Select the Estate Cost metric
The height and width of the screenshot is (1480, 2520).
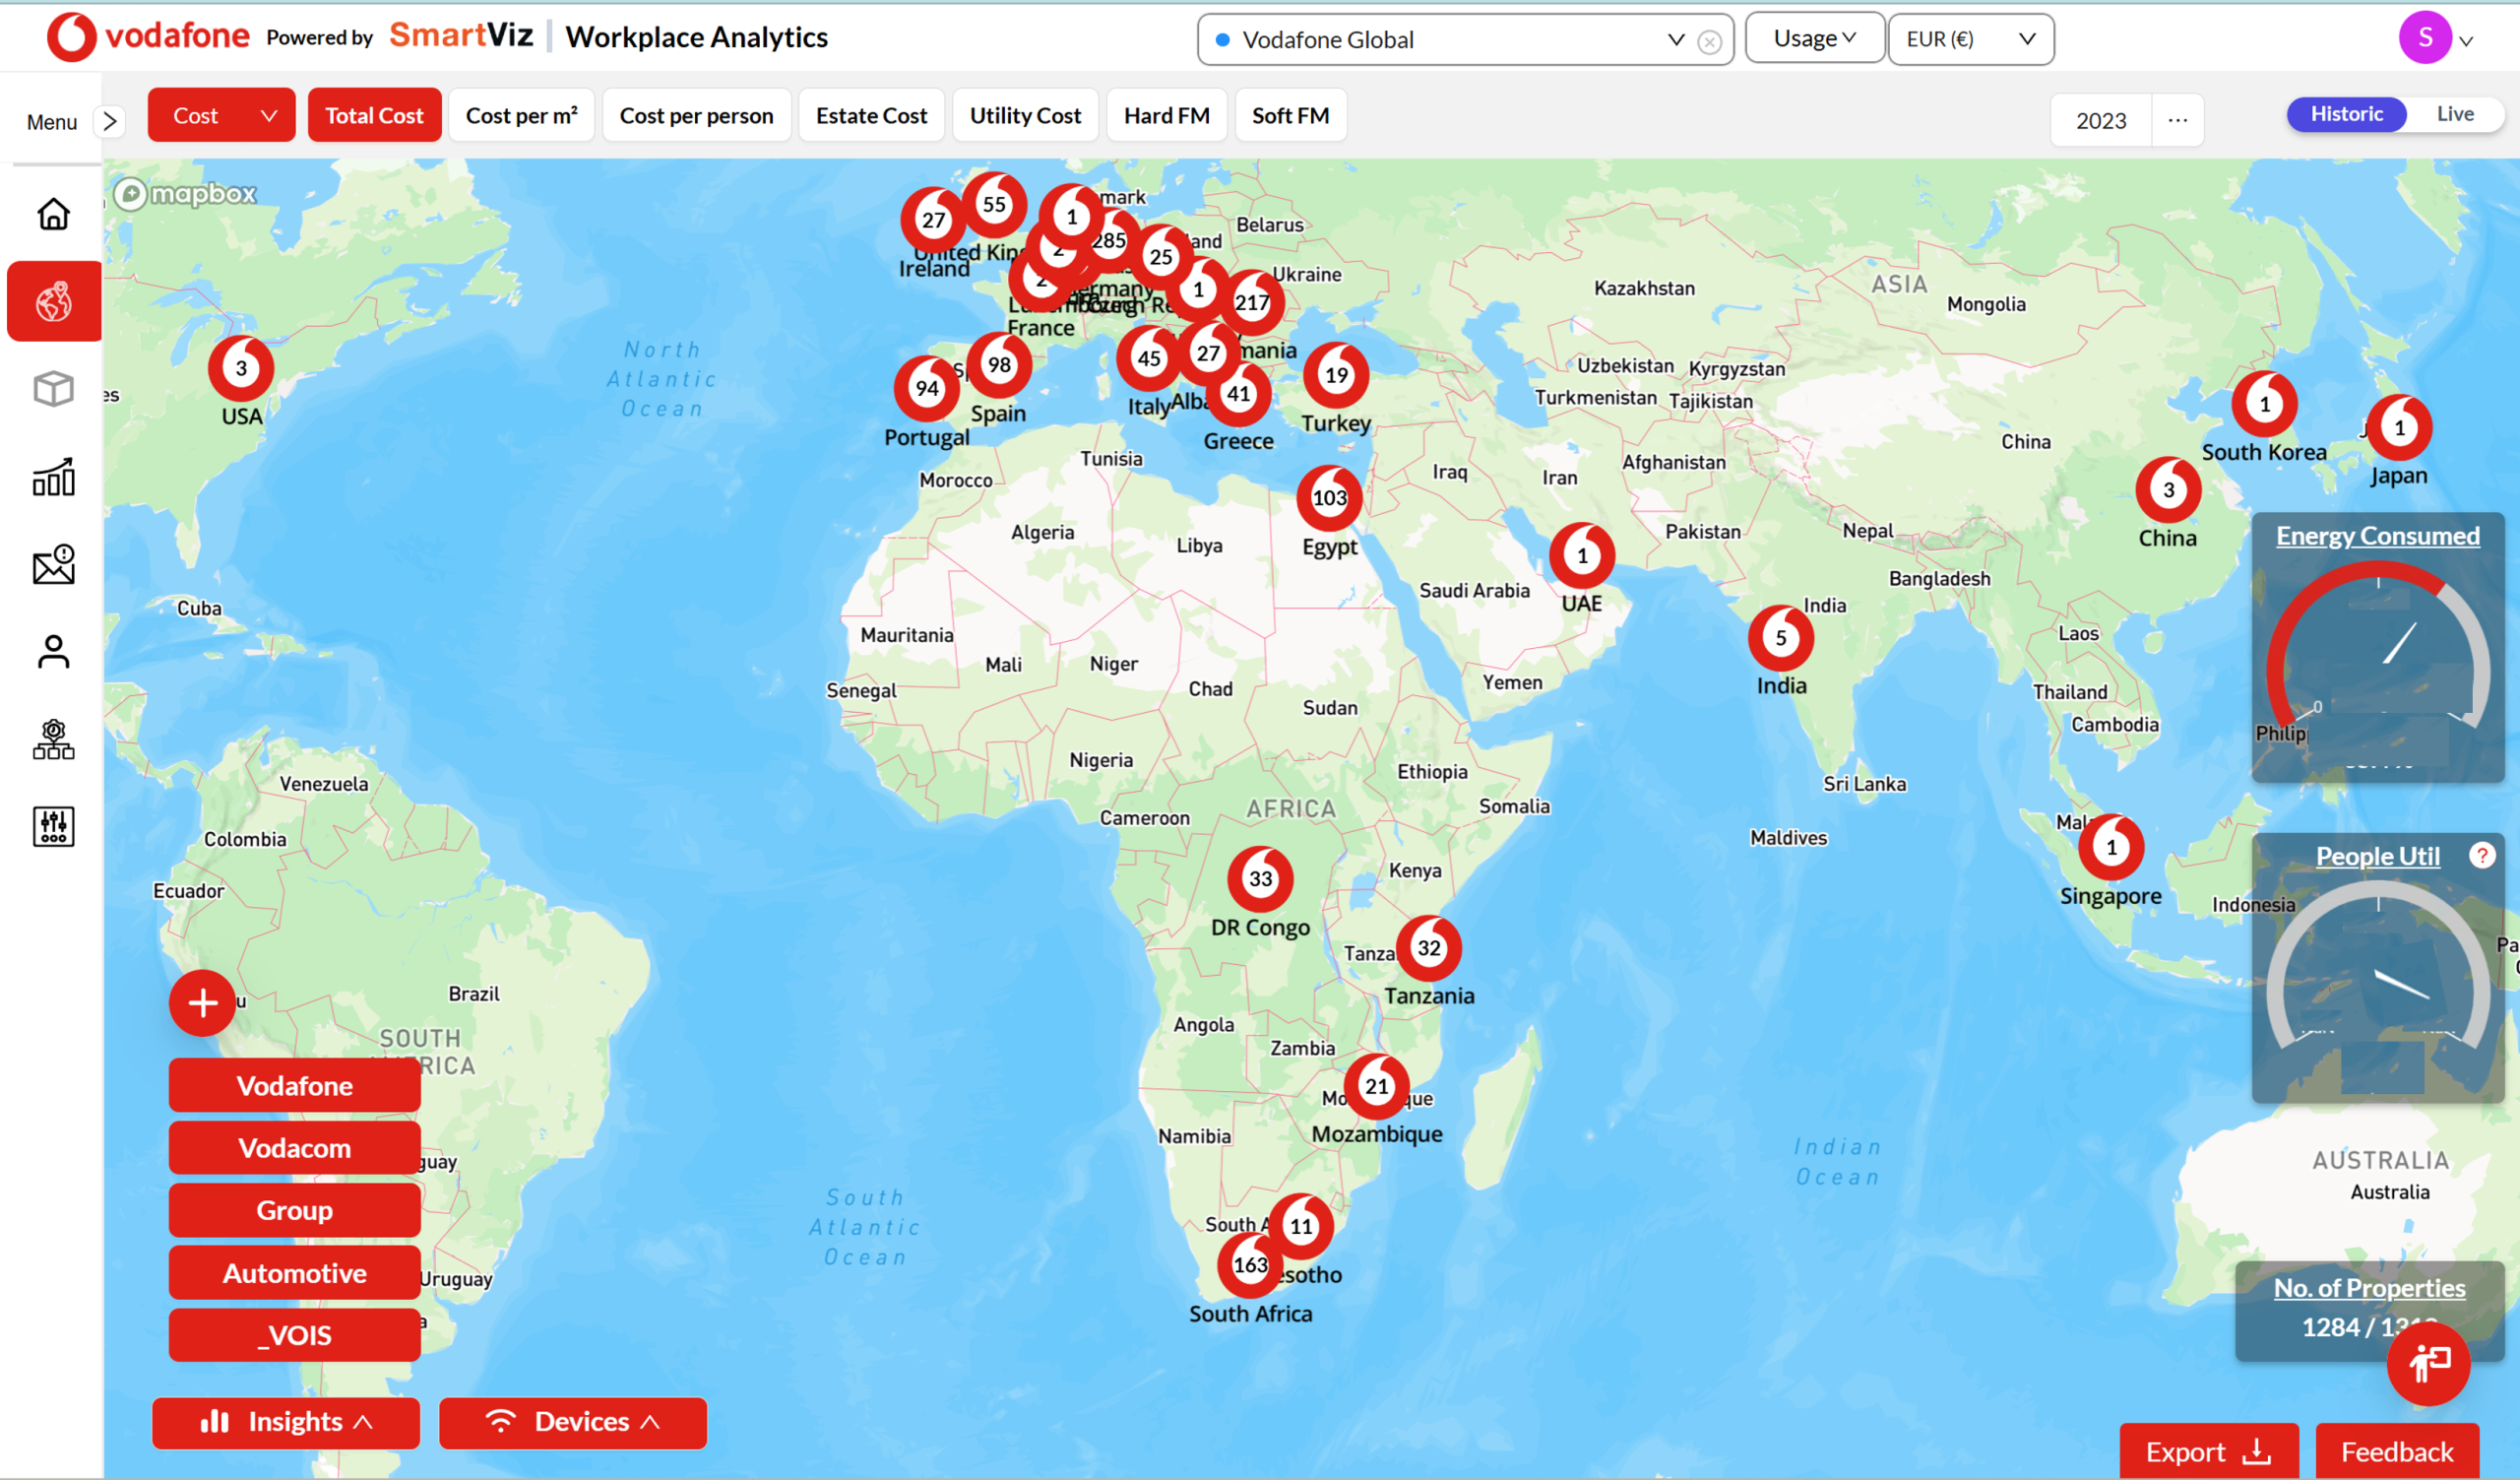(x=871, y=115)
